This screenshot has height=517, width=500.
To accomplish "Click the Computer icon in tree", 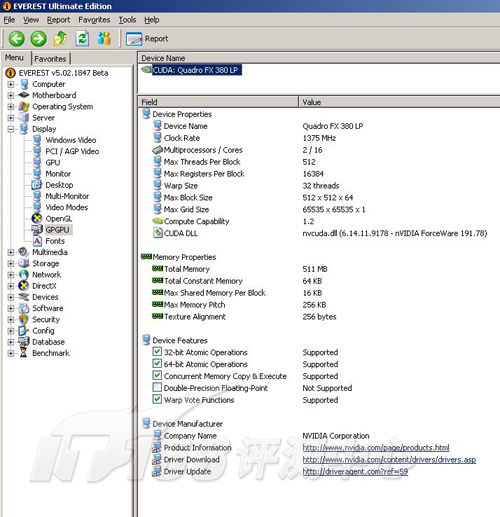I will tap(24, 84).
